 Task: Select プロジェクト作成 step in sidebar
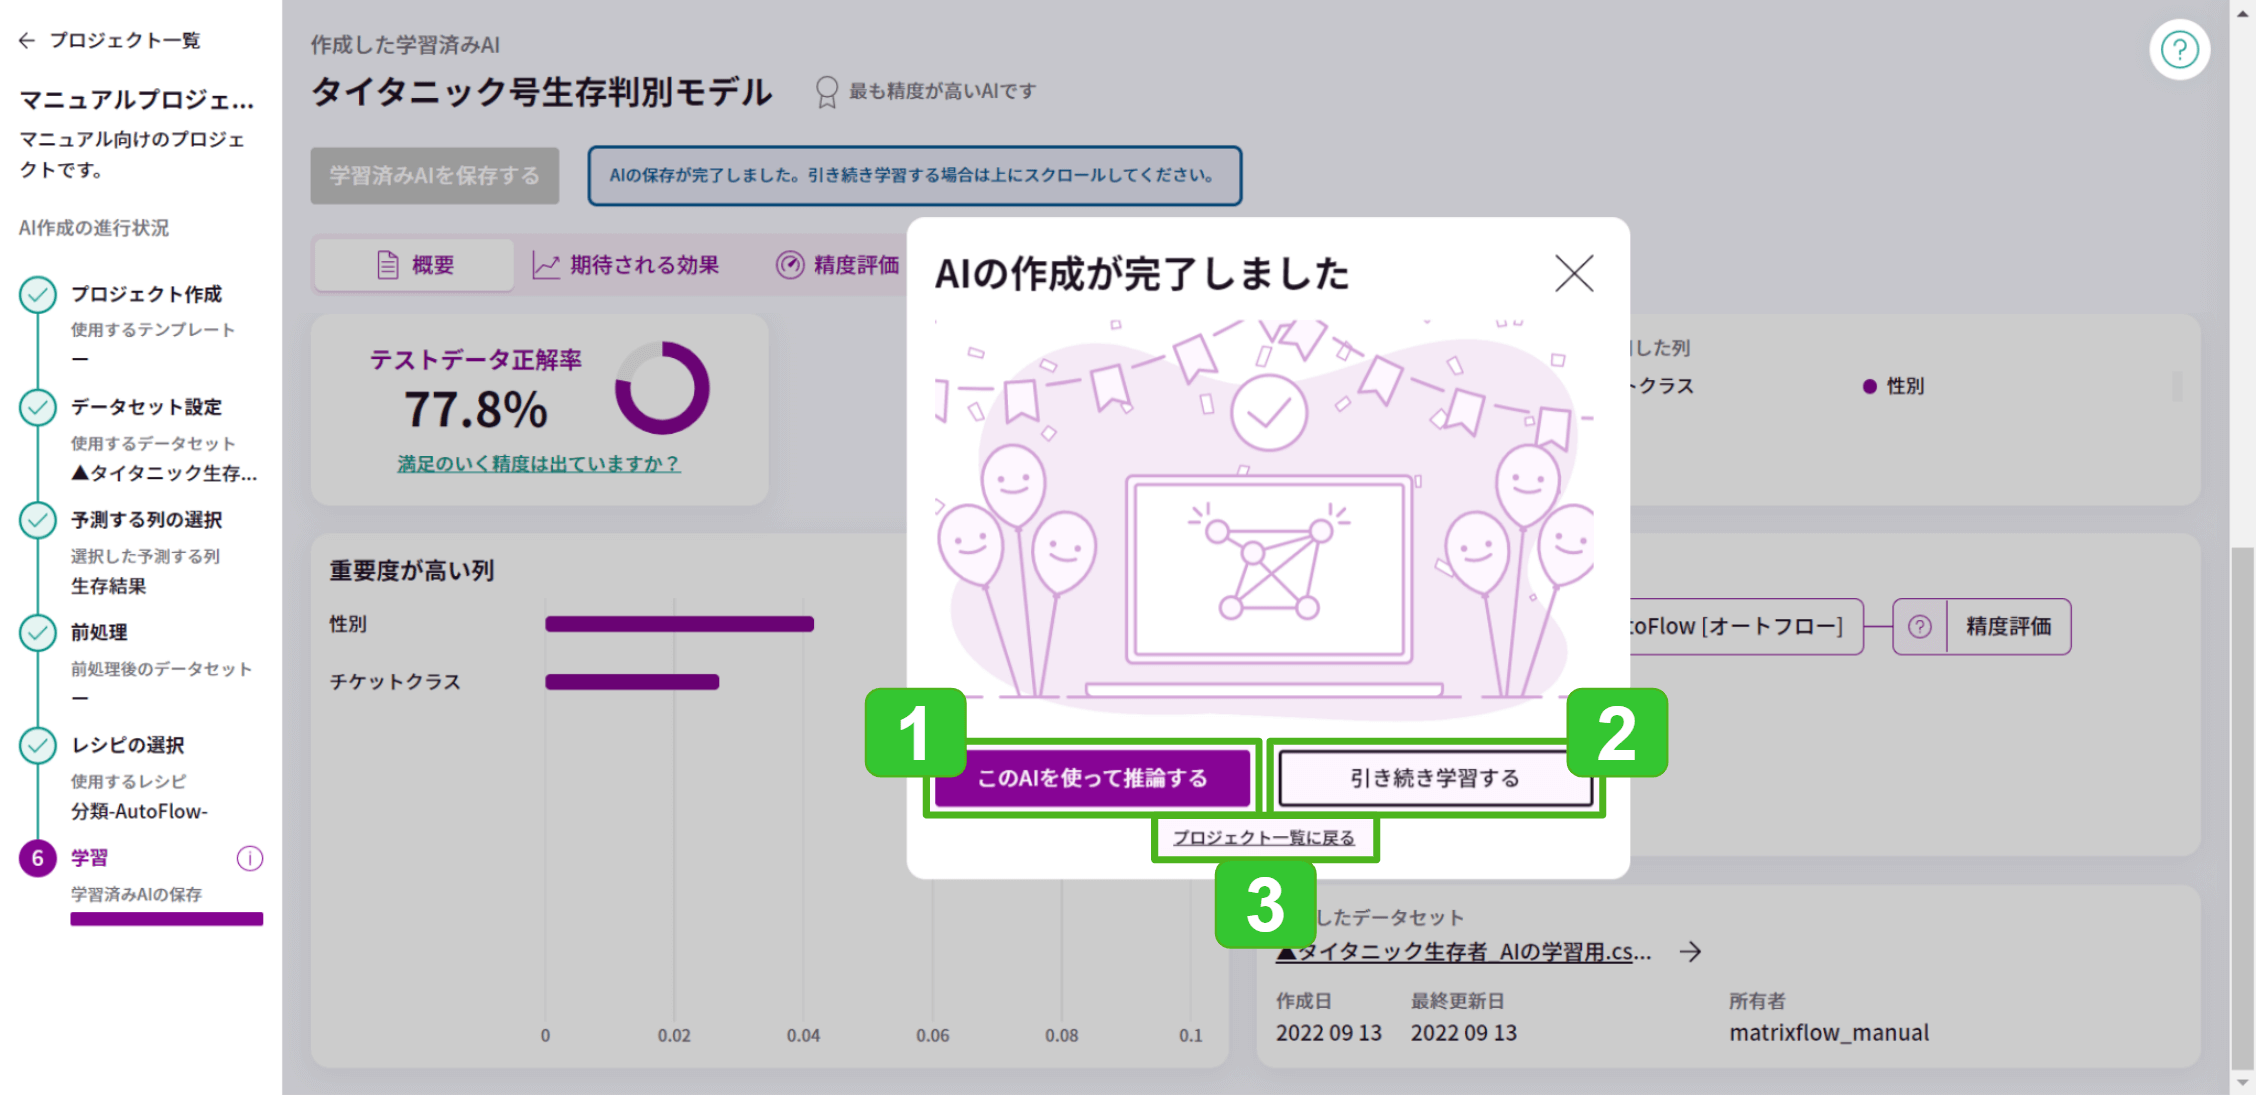(146, 294)
